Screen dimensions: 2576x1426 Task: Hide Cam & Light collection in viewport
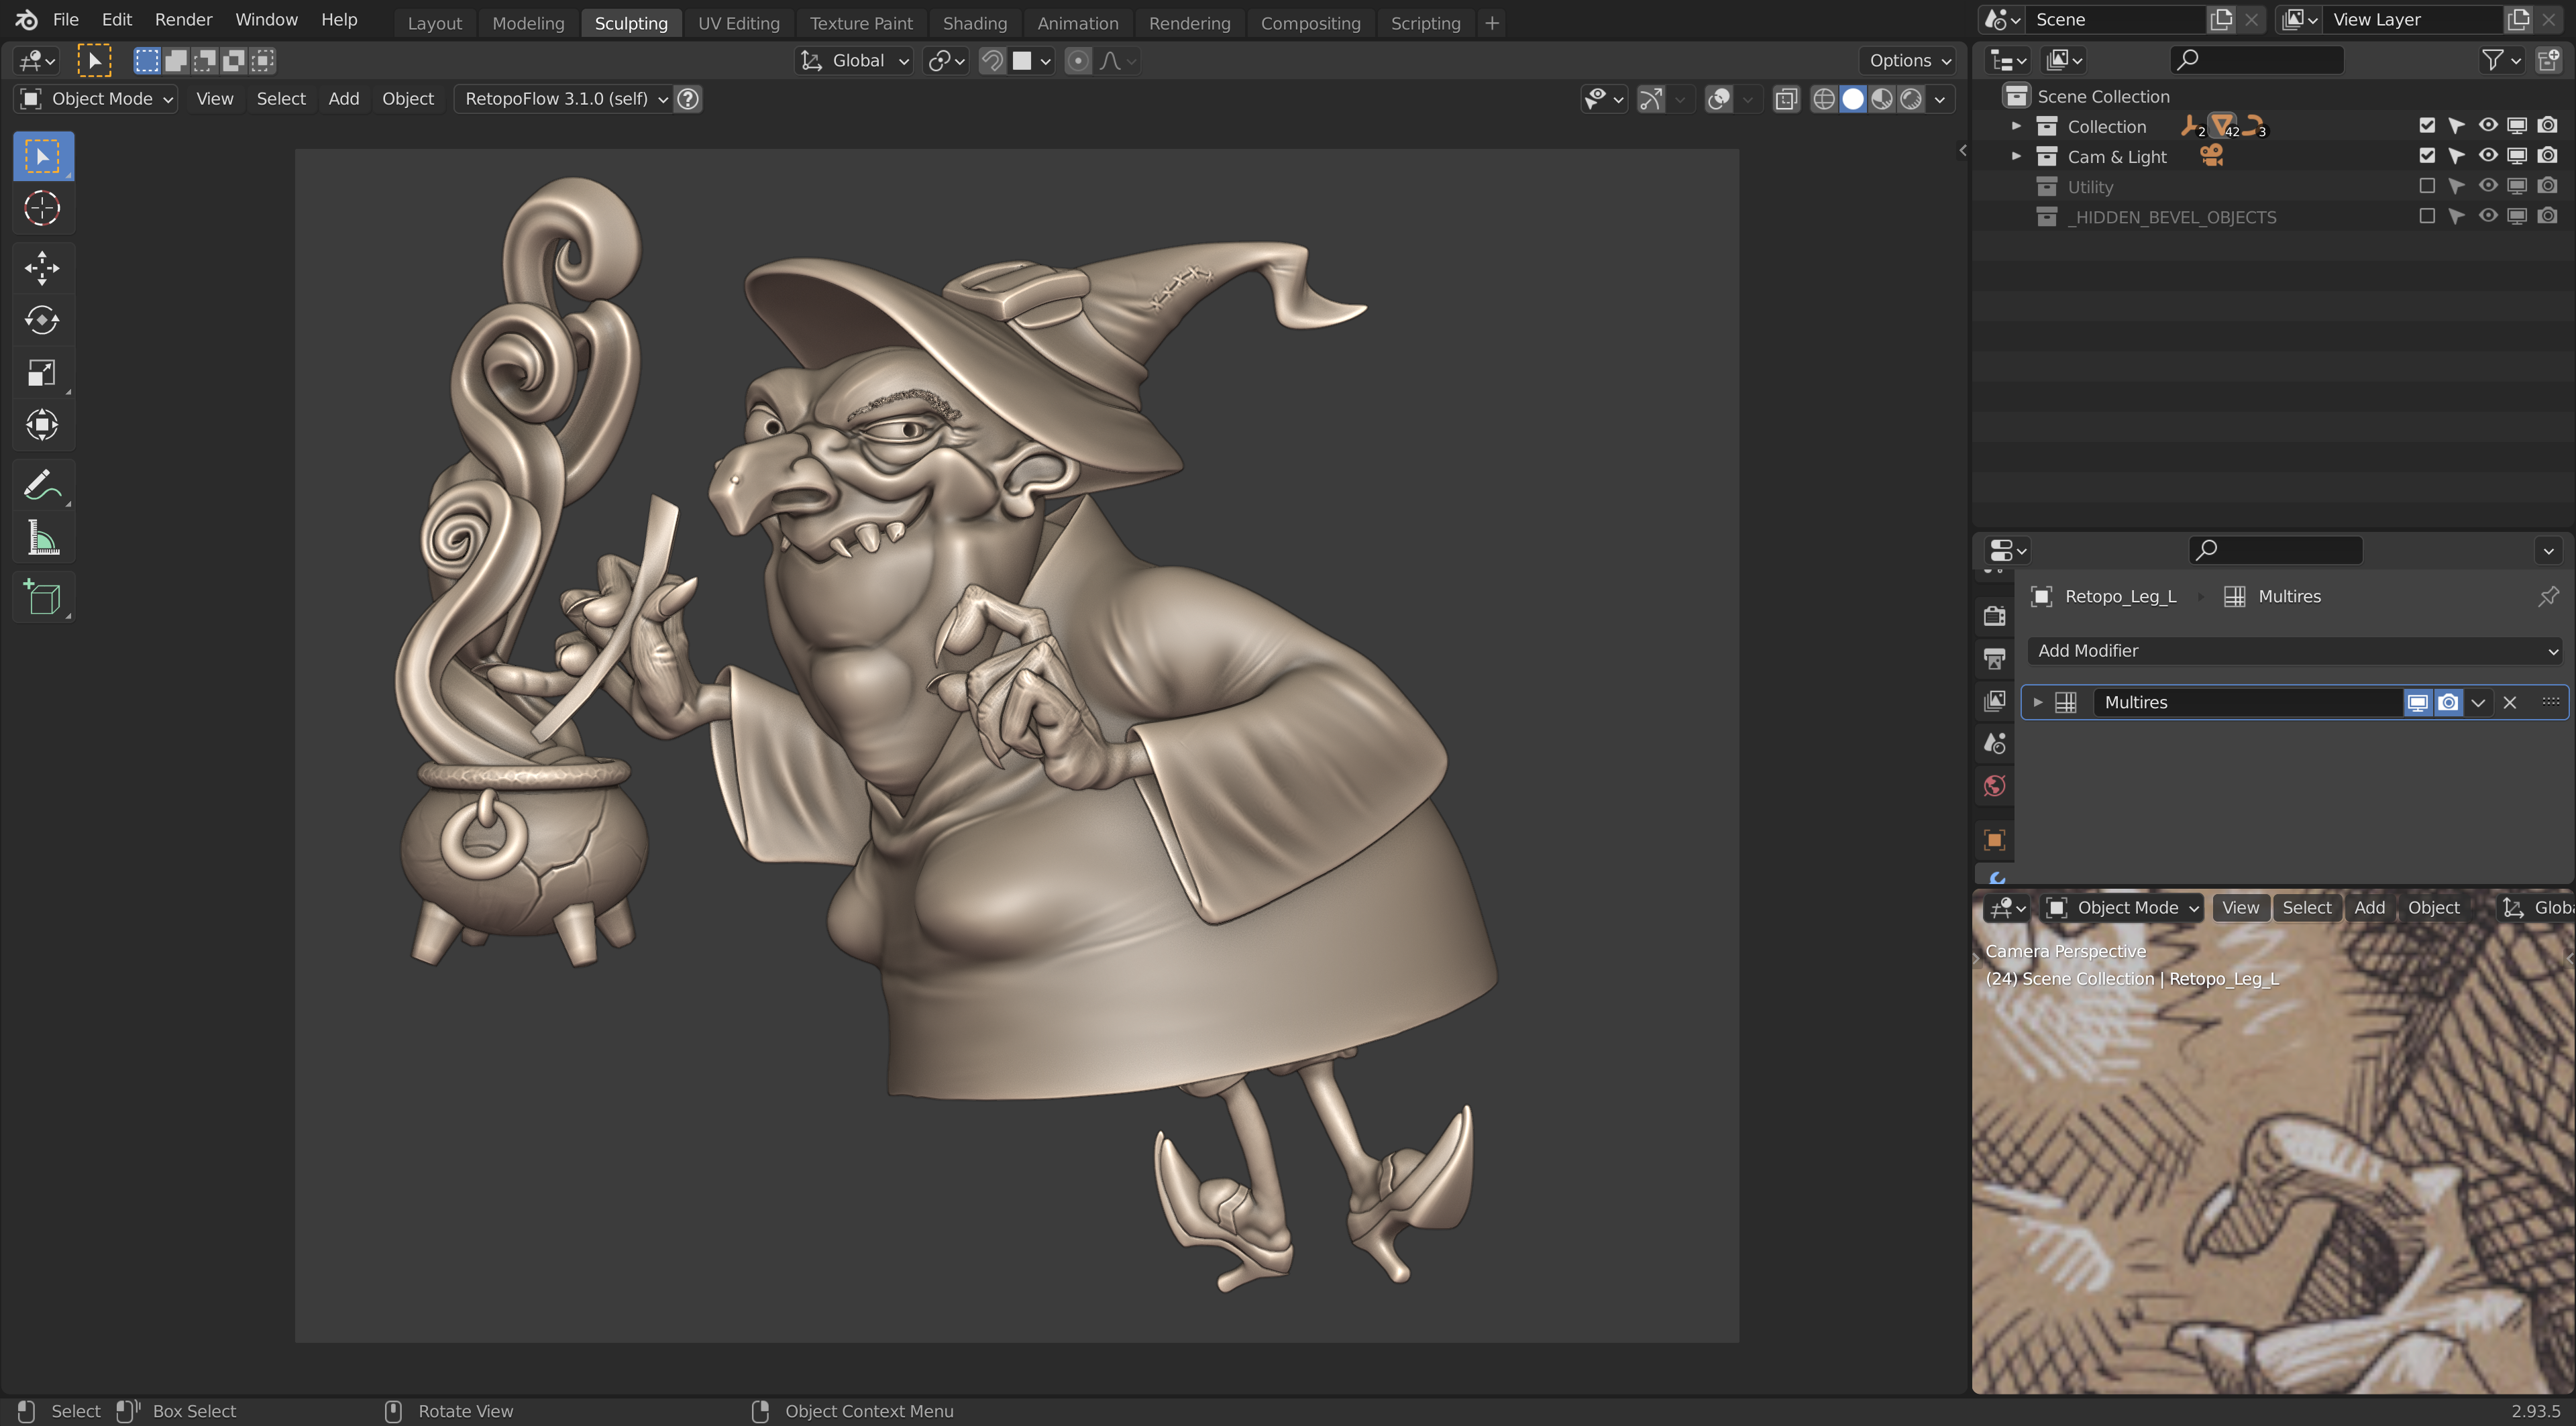[2487, 156]
